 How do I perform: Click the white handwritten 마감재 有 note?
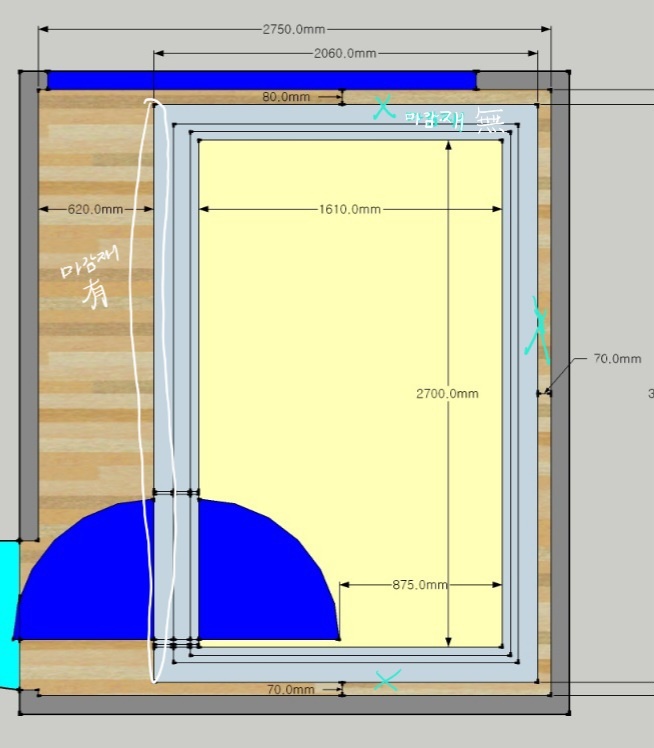[x=92, y=280]
